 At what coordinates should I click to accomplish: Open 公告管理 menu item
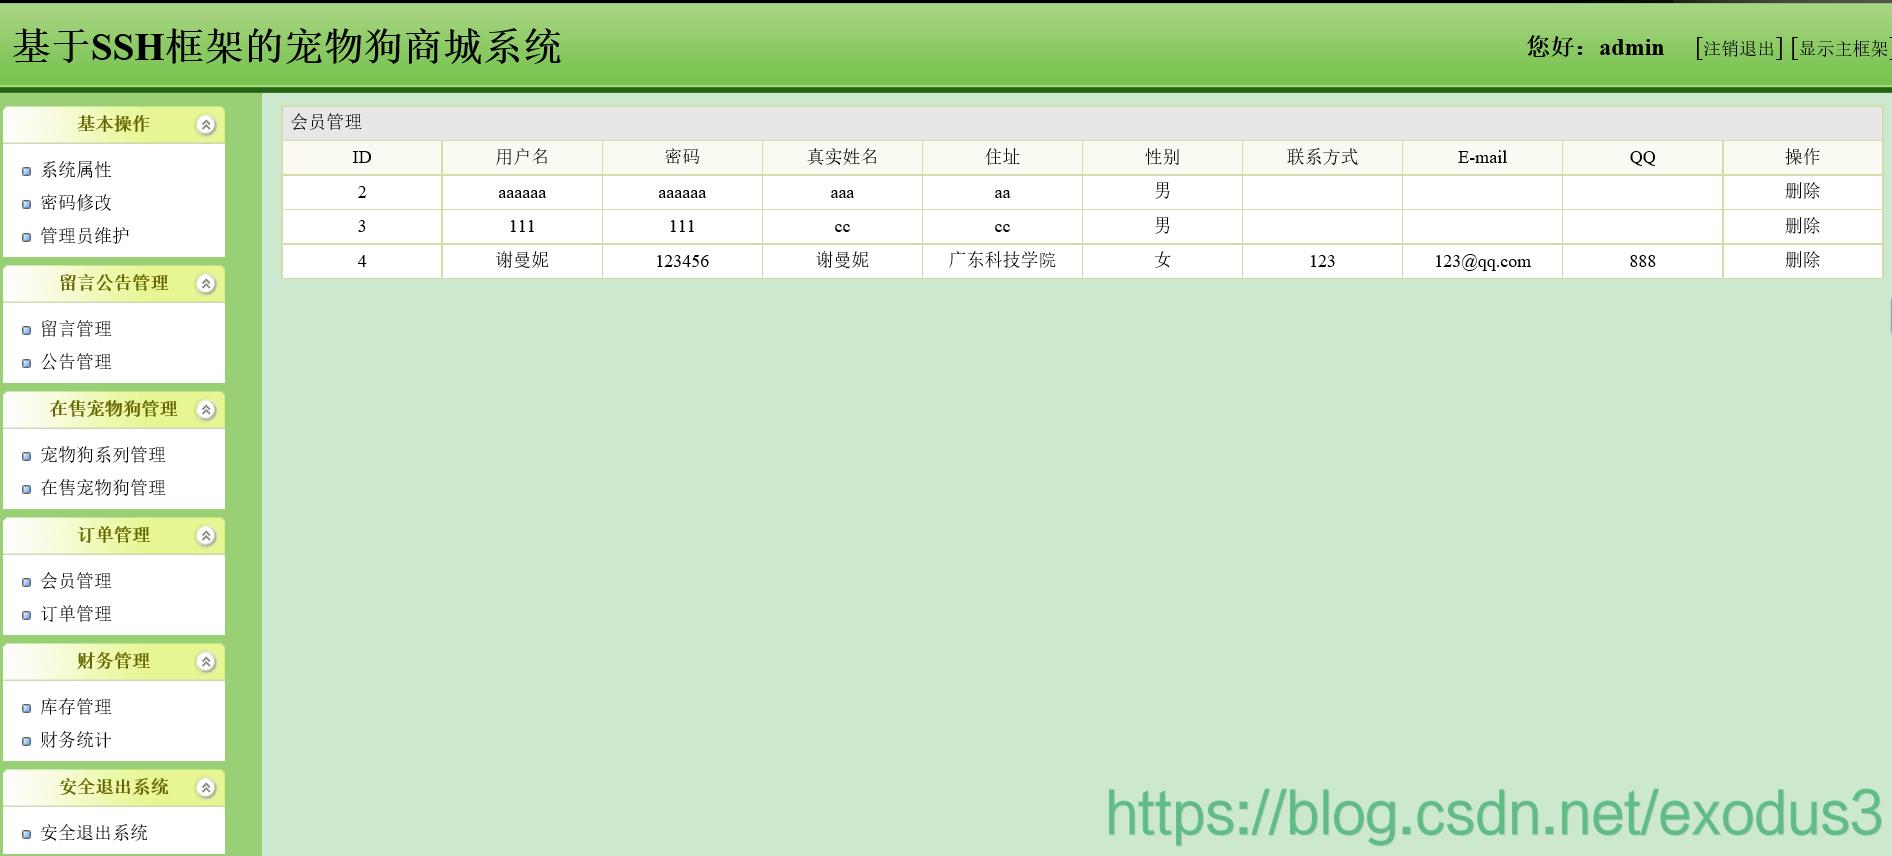(76, 362)
